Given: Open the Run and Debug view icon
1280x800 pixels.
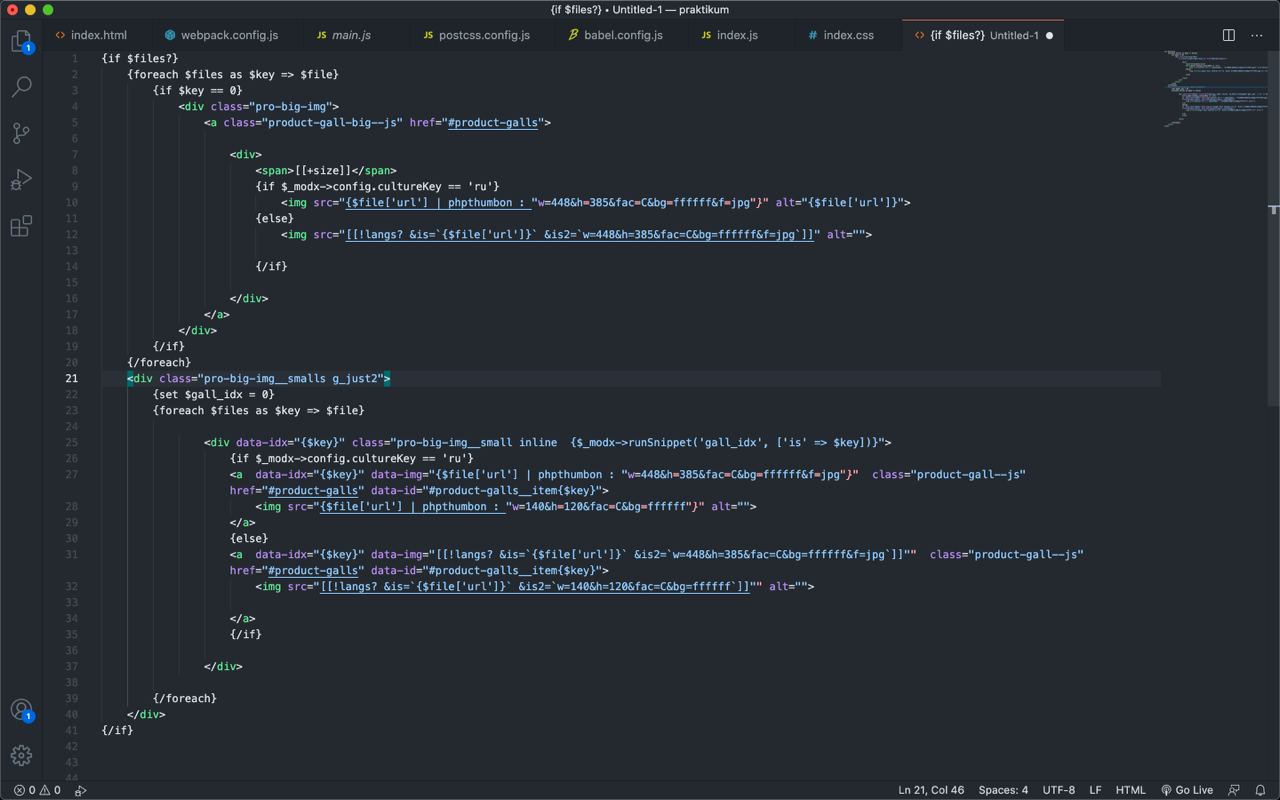Looking at the screenshot, I should tap(21, 180).
